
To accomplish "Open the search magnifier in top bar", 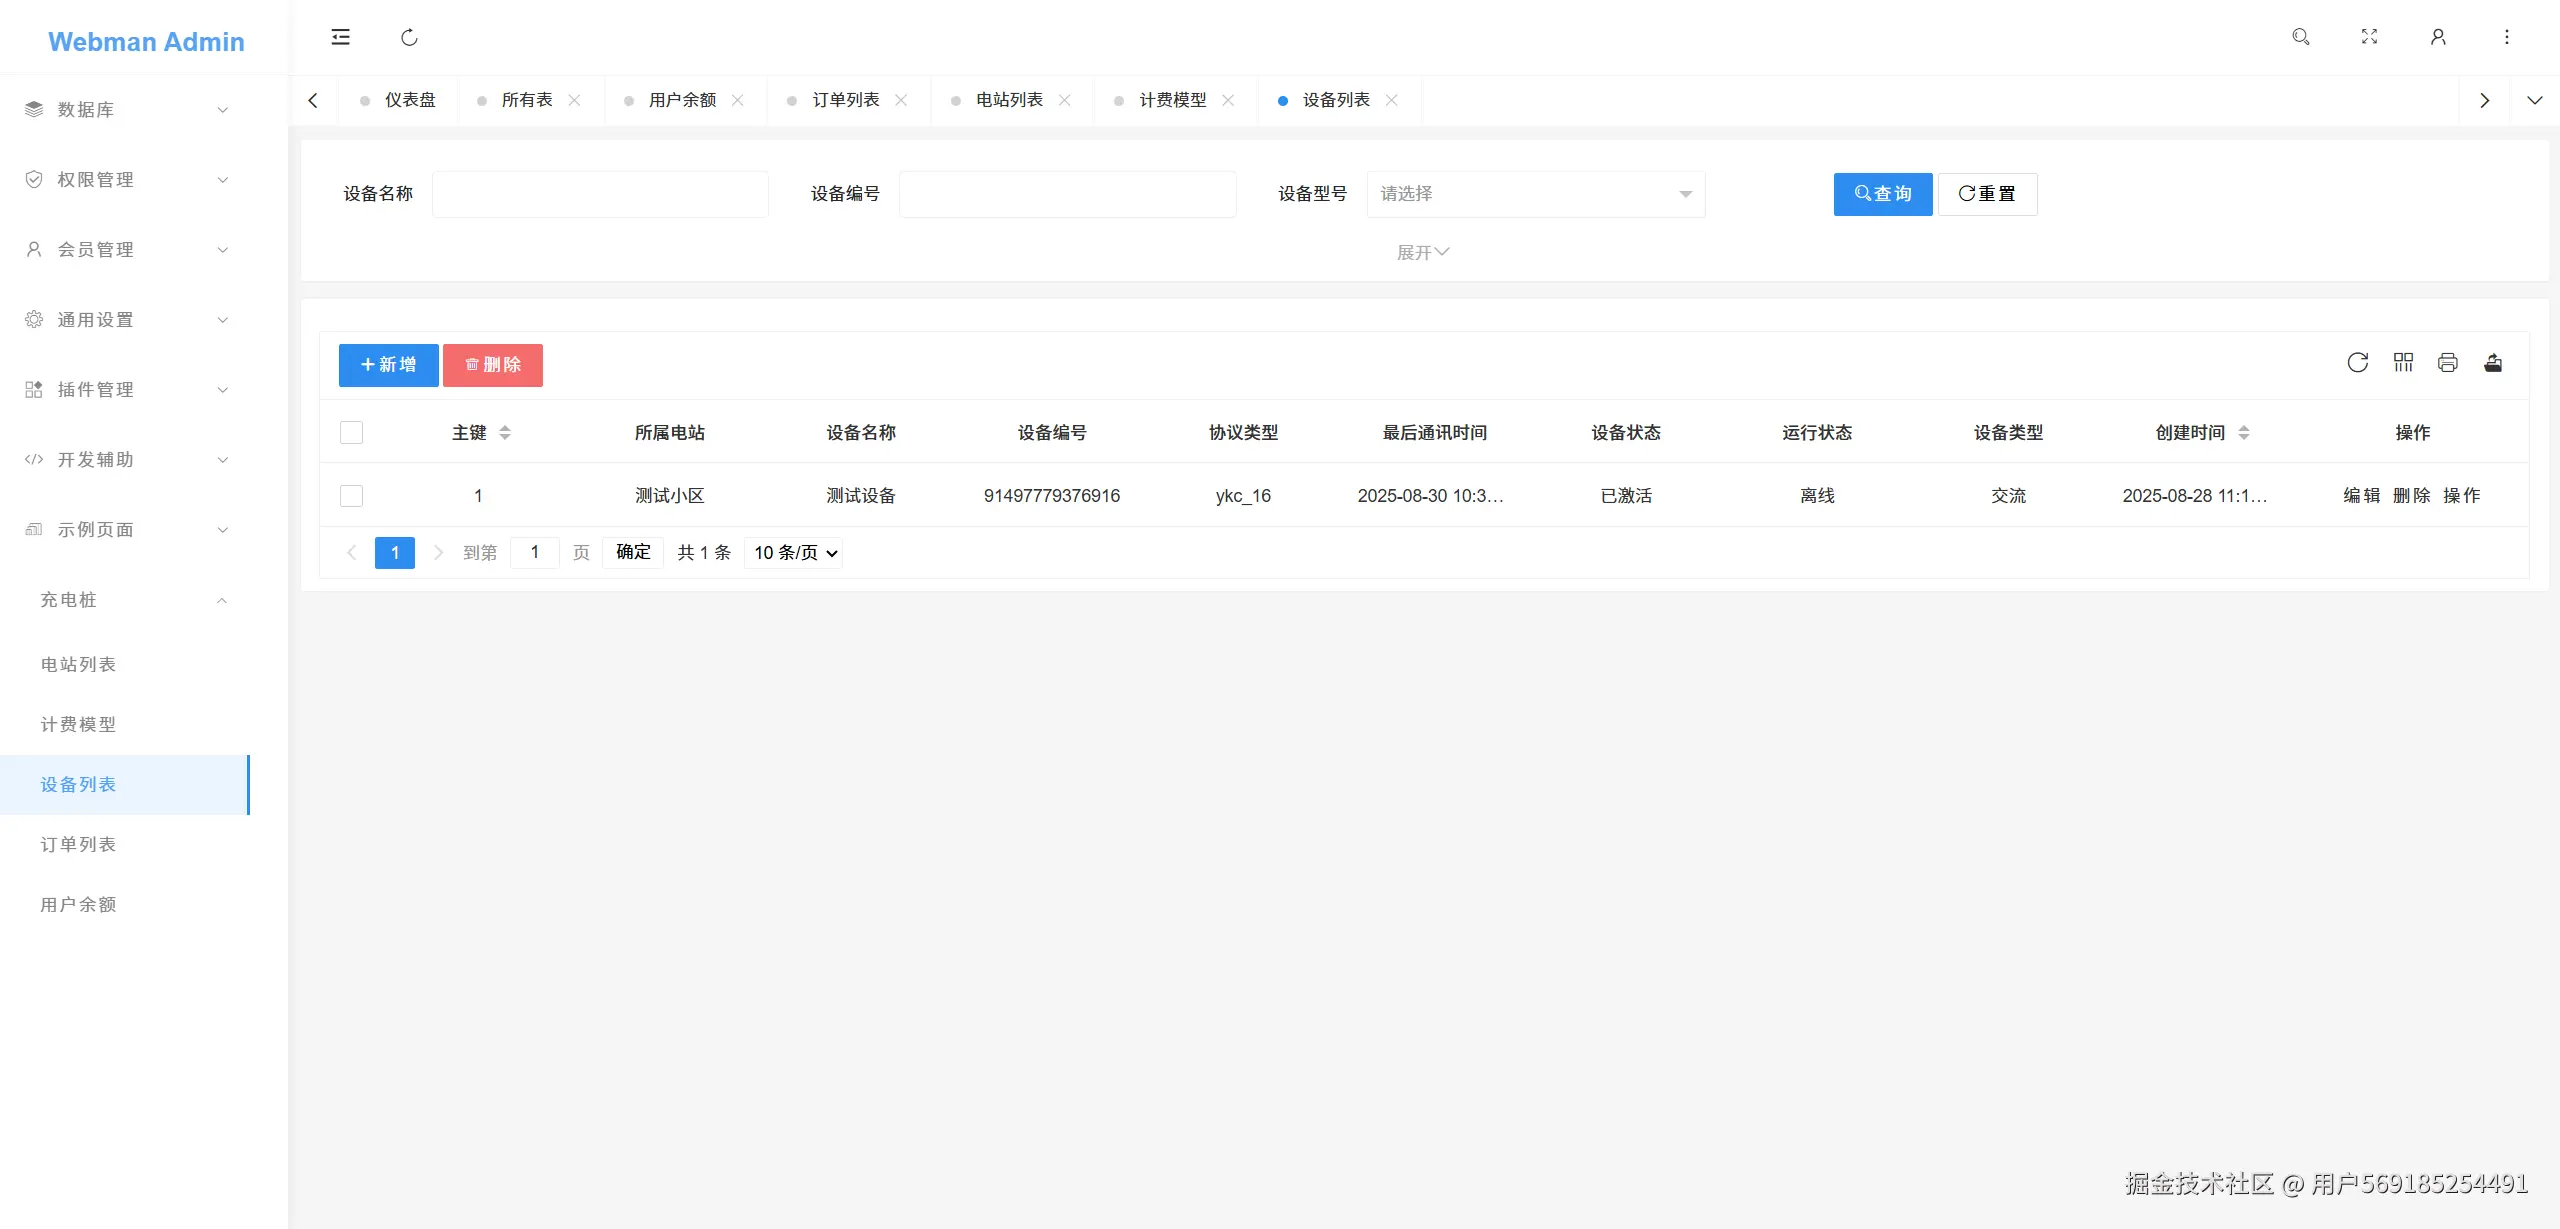I will click(2300, 37).
